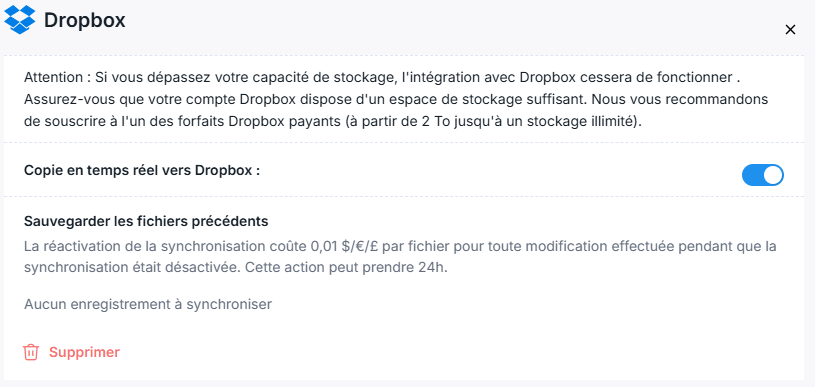Click the Dropbox logo icon
Image resolution: width=815 pixels, height=387 pixels.
tap(20, 20)
